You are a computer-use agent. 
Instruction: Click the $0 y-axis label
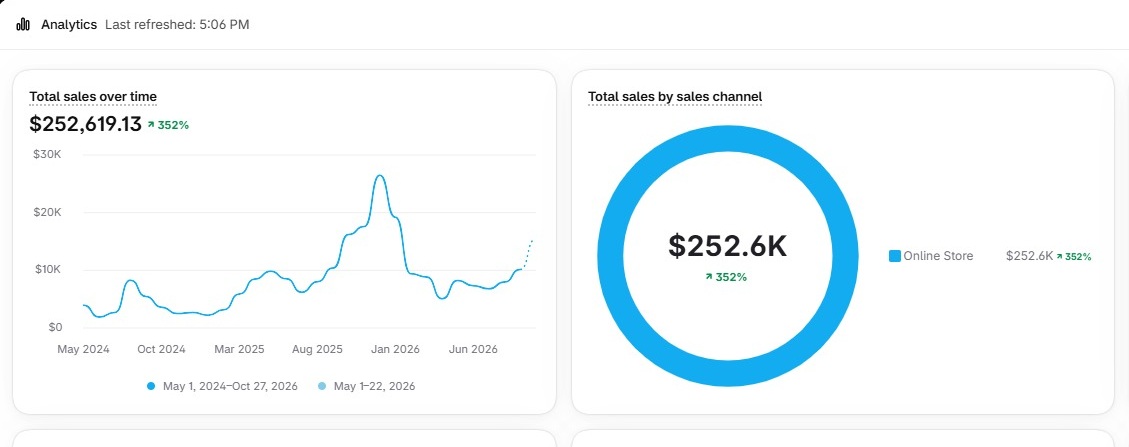click(x=55, y=328)
